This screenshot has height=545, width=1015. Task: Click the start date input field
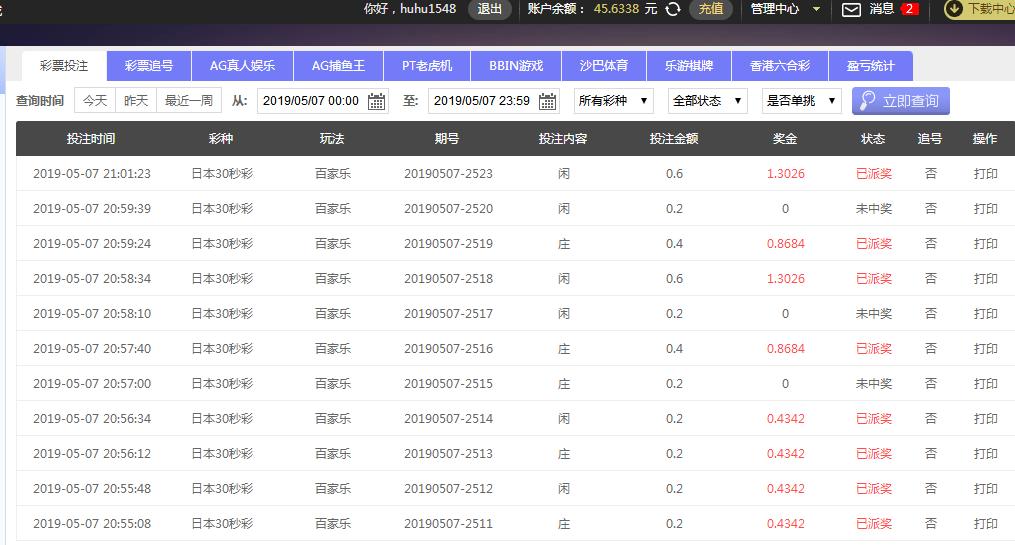click(311, 101)
